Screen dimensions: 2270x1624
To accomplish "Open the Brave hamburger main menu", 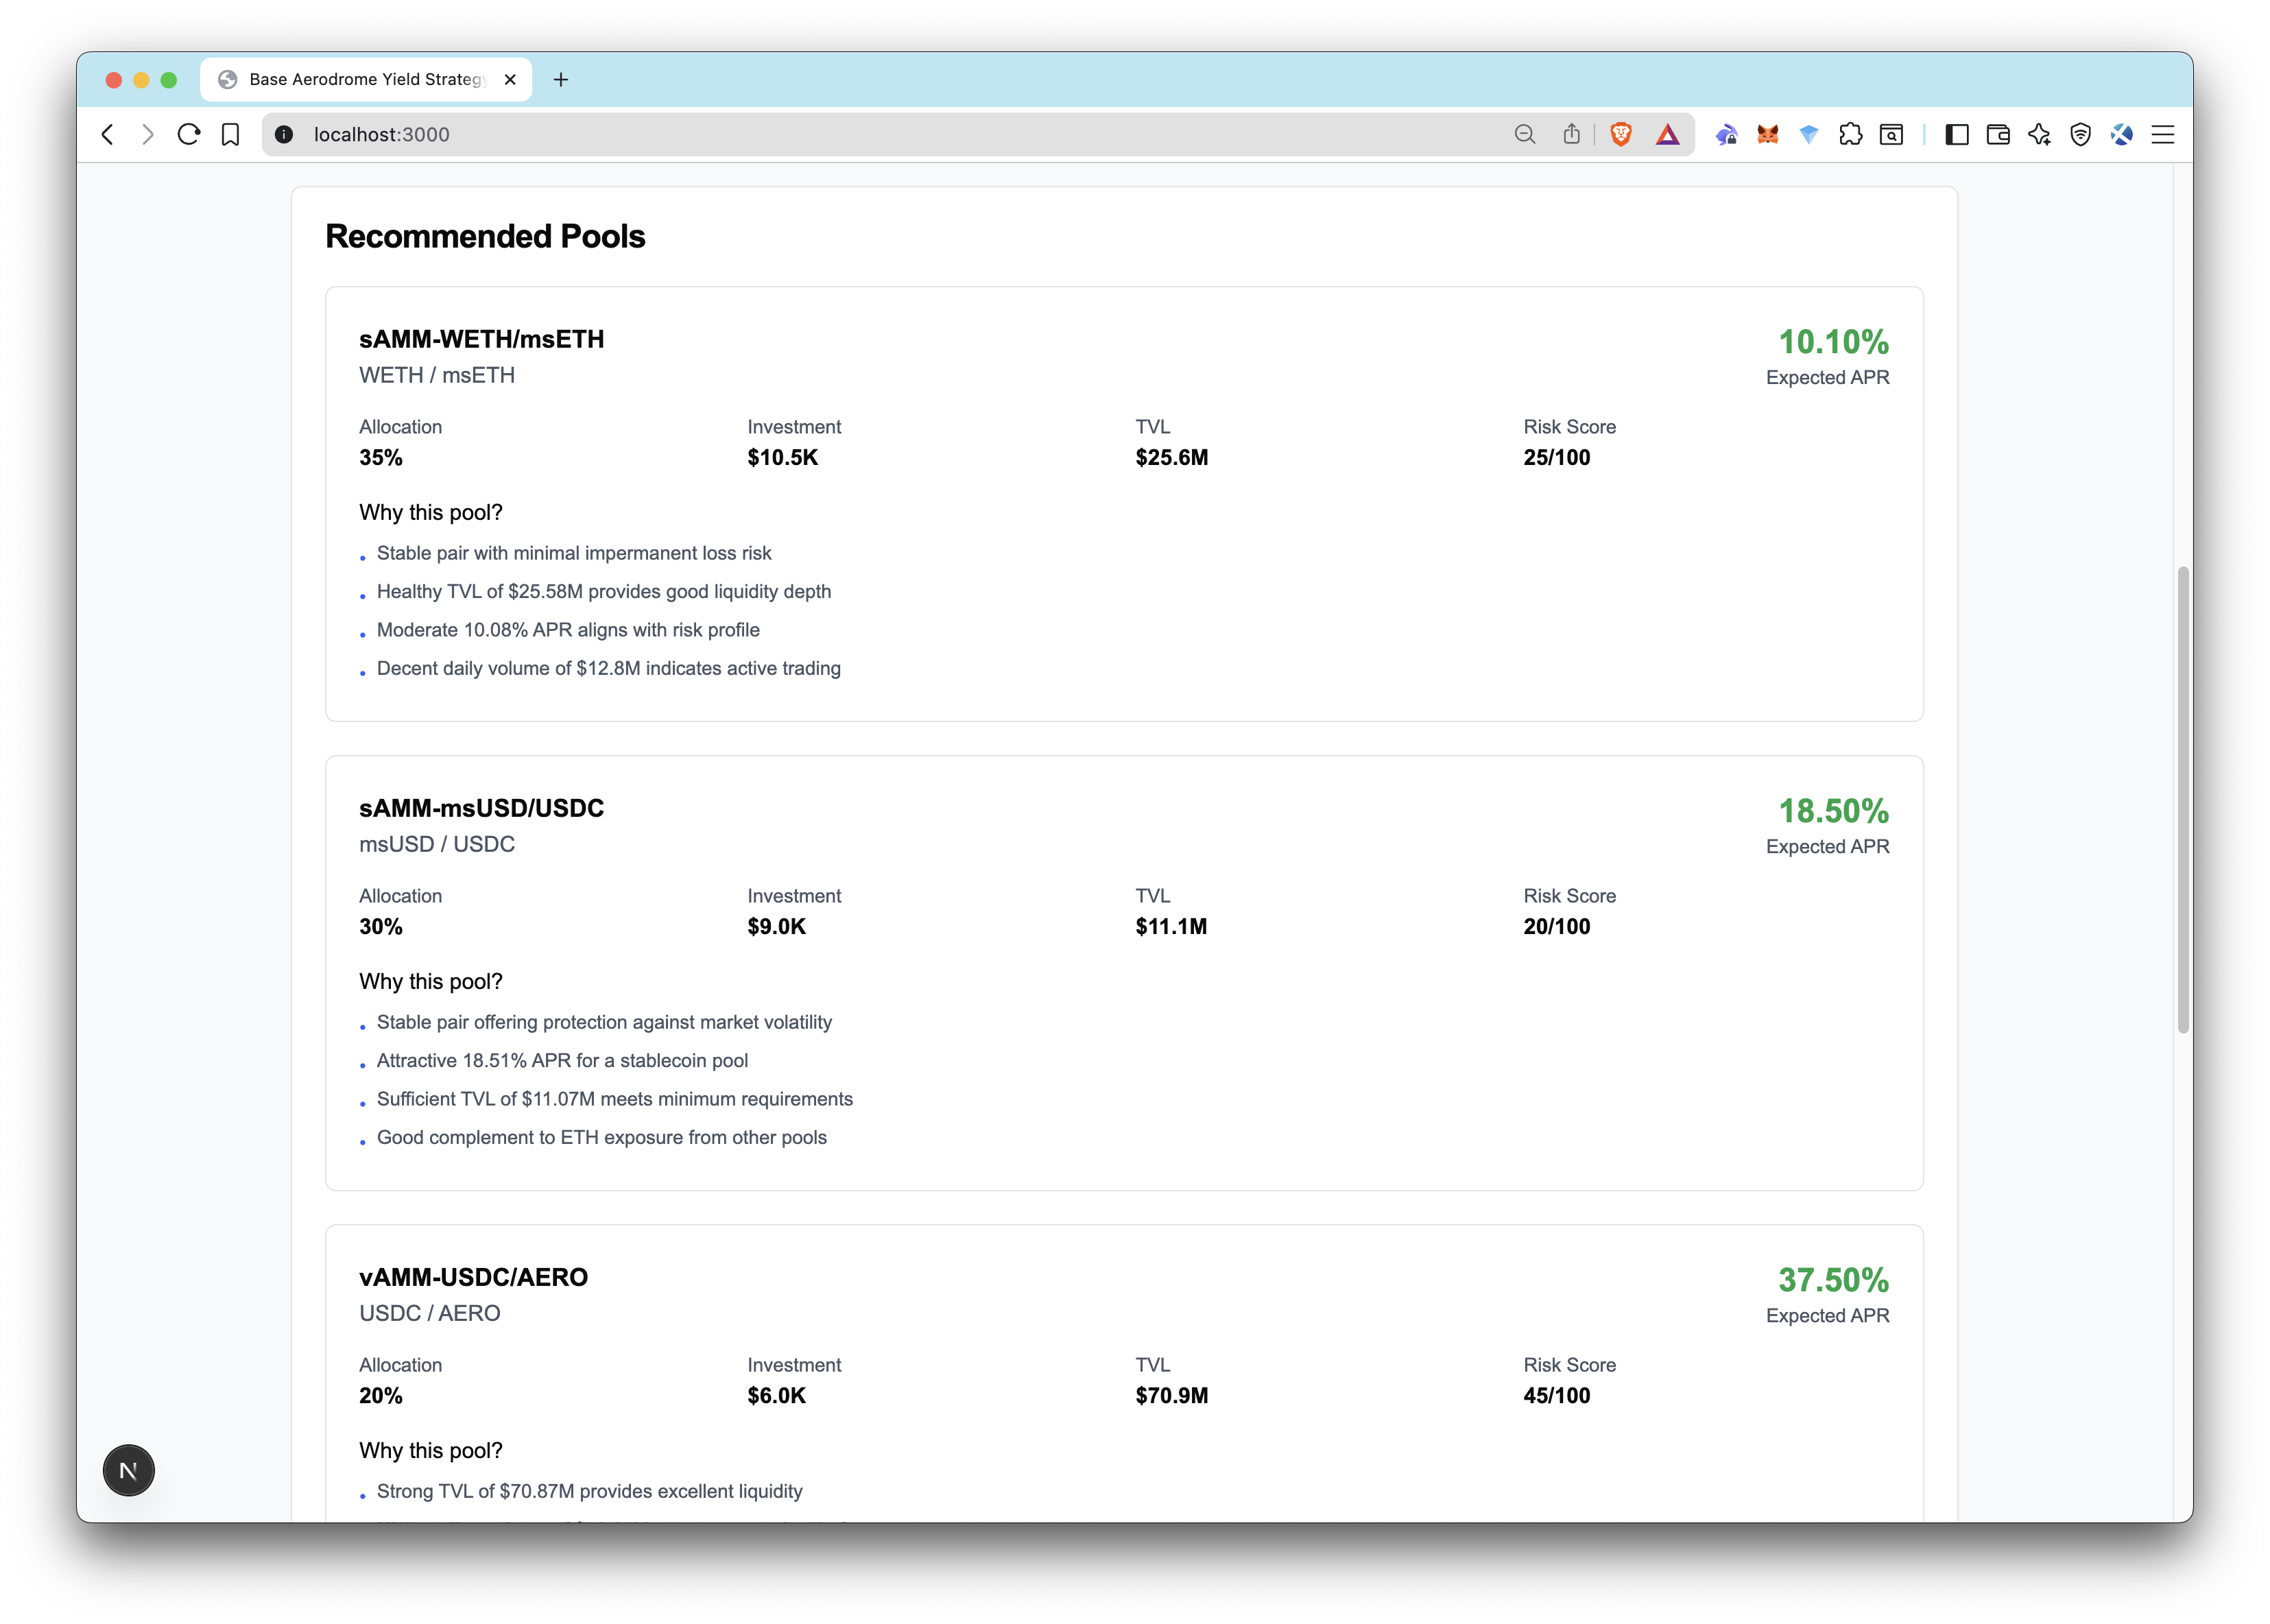I will pyautogui.click(x=2162, y=134).
